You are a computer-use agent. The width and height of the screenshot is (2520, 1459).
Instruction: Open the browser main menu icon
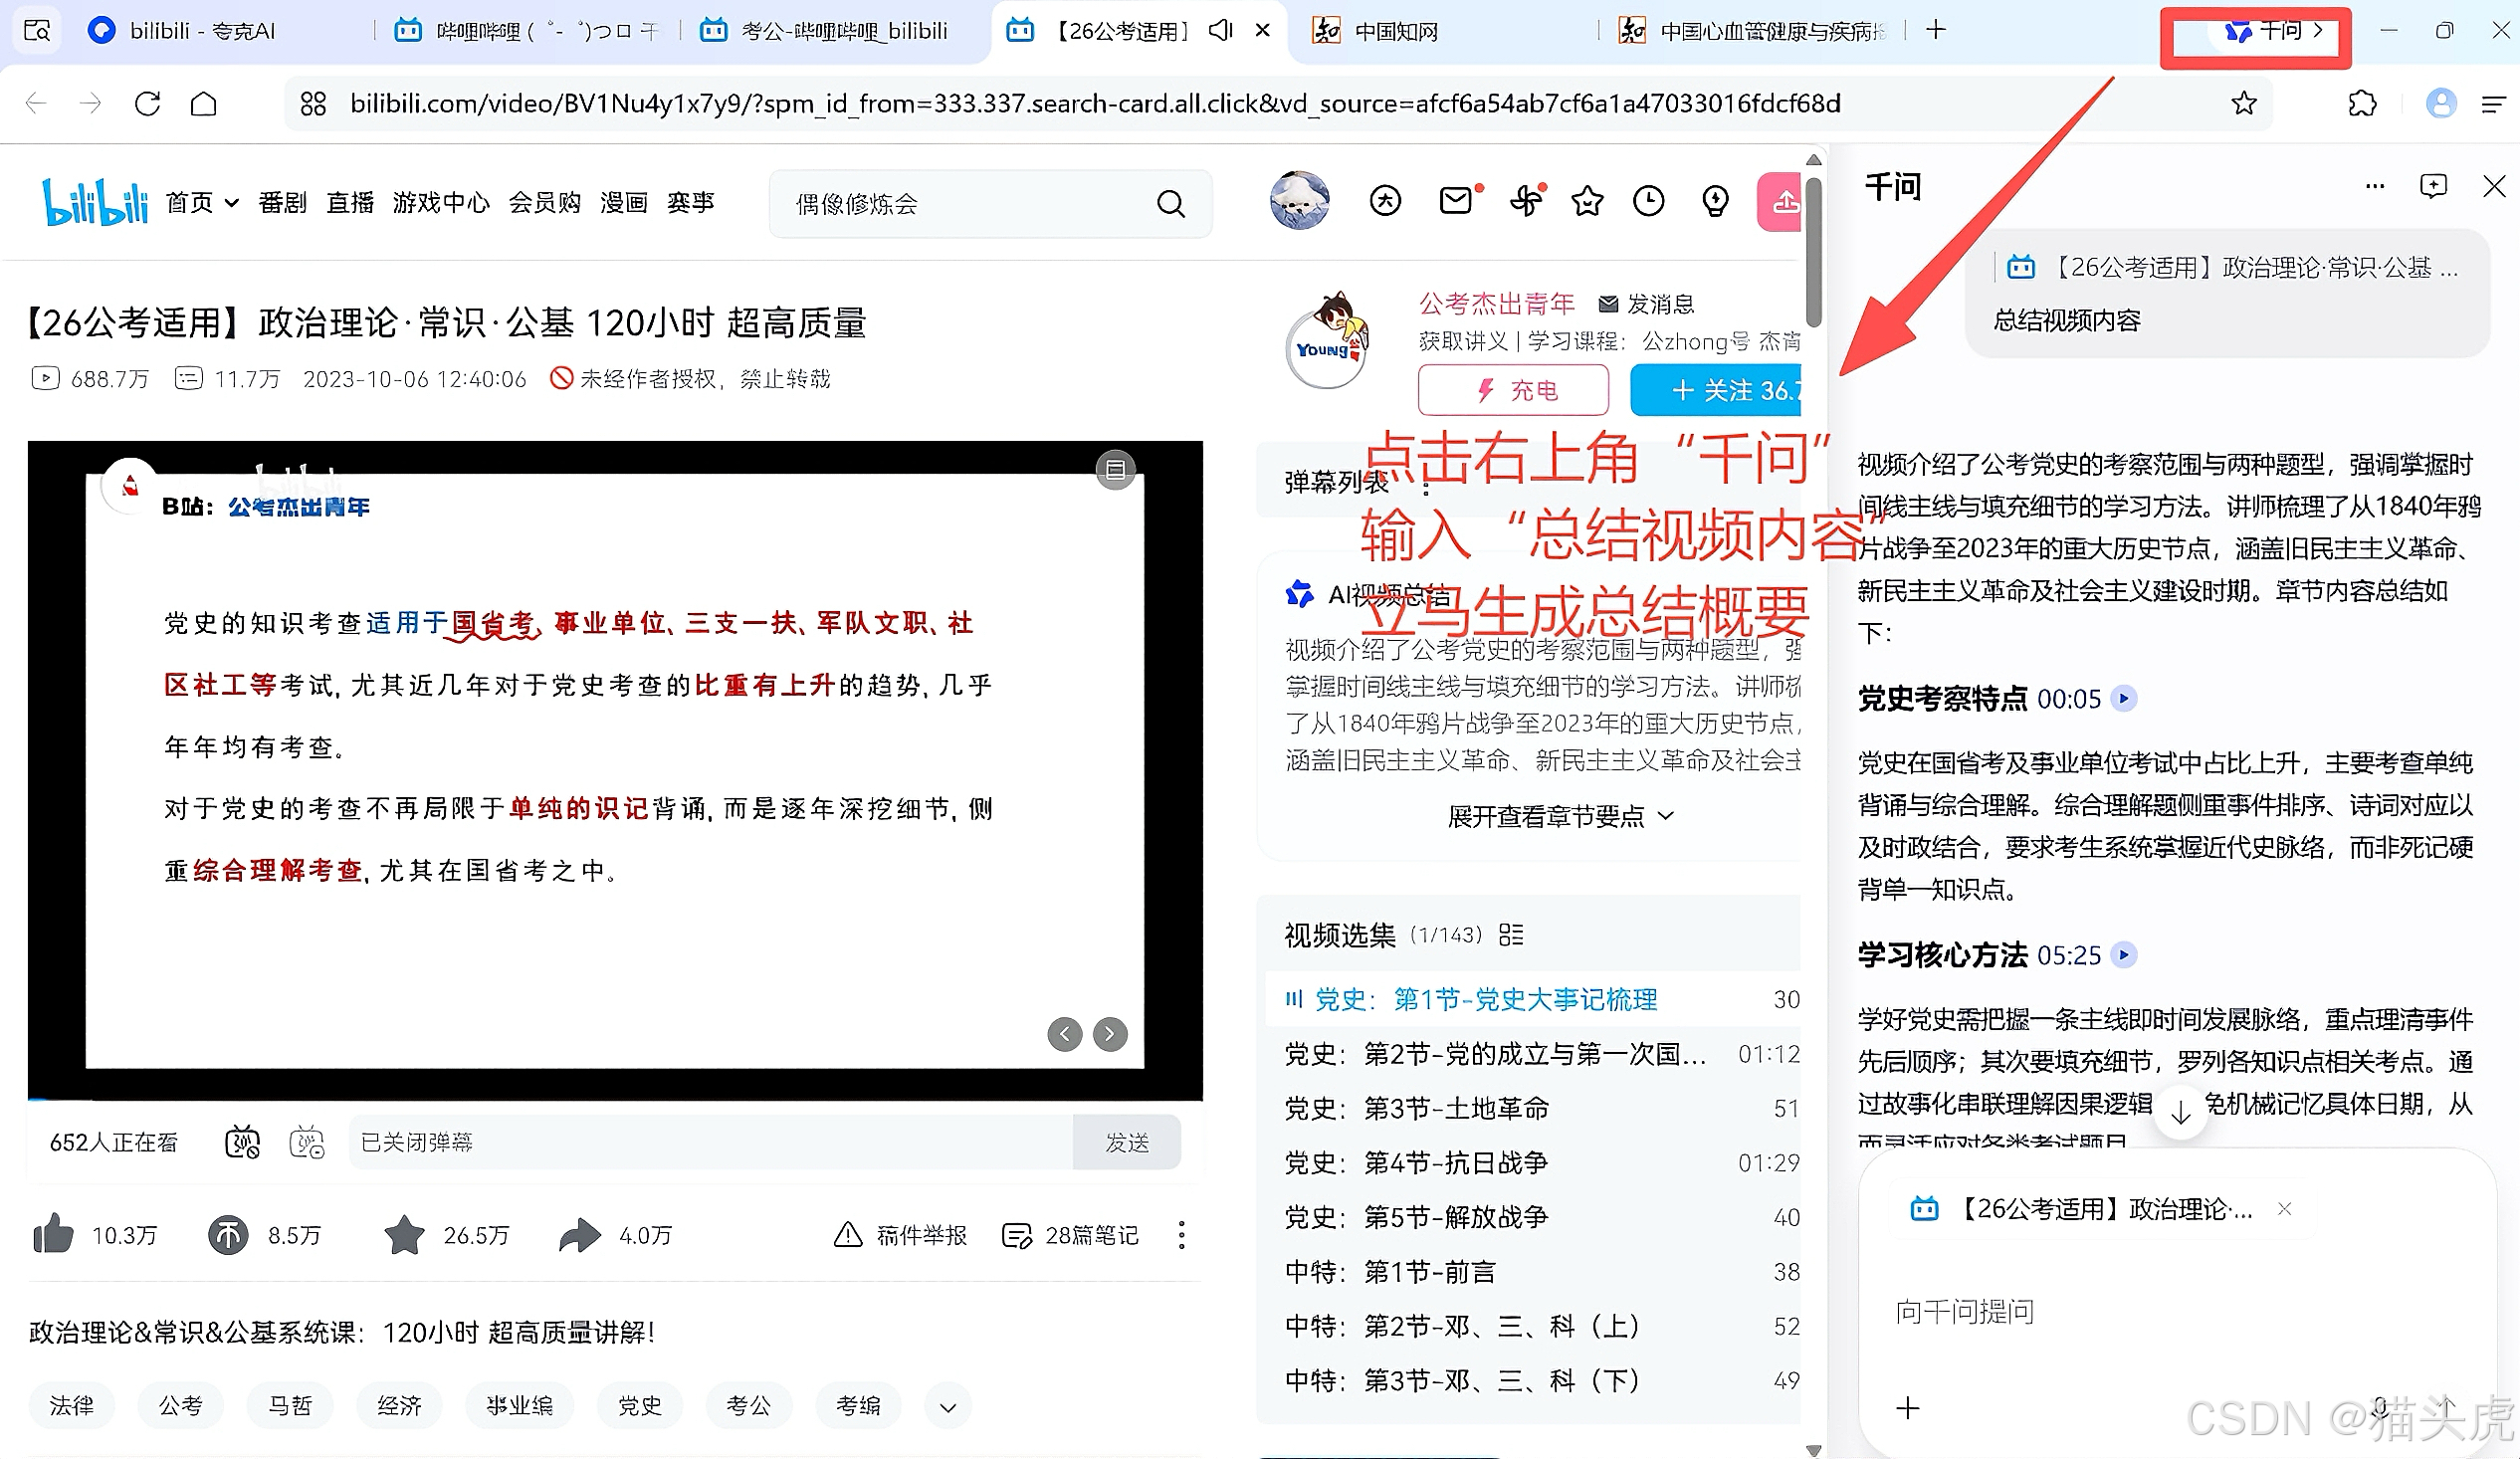tap(2494, 104)
